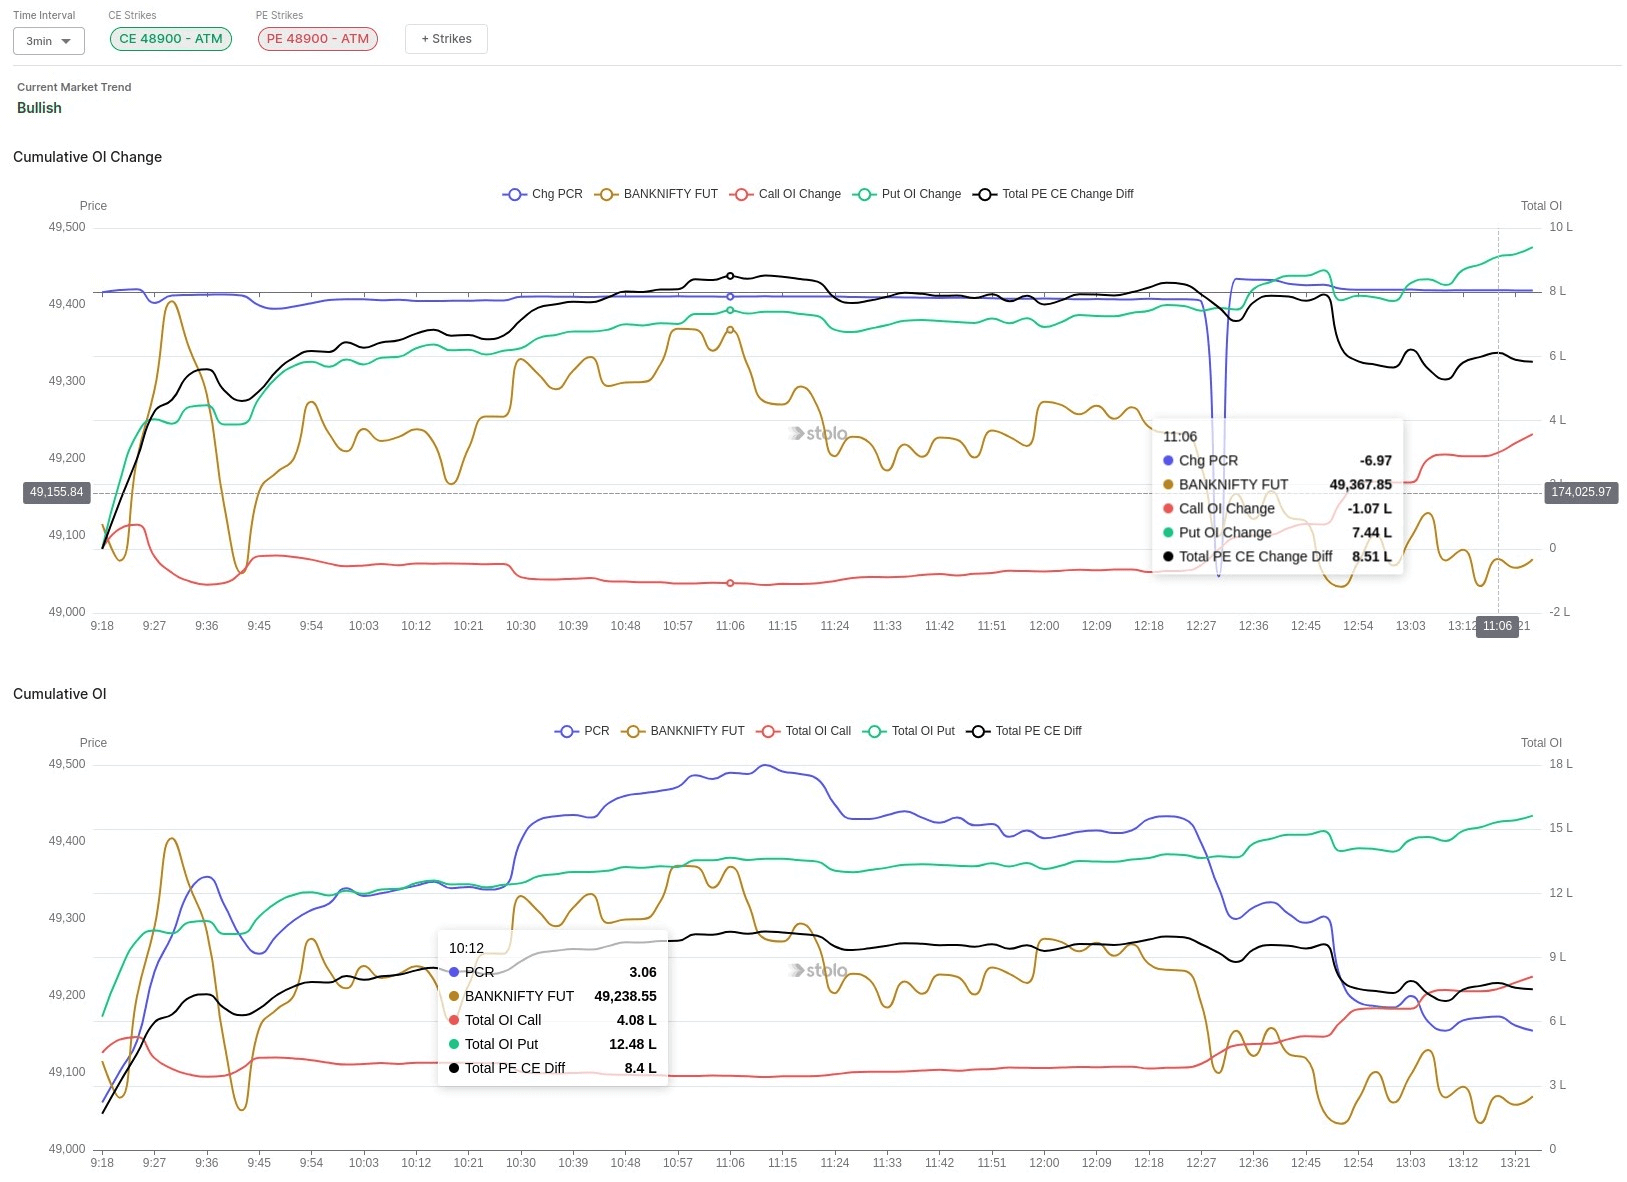Viewport: 1627px width, 1182px height.
Task: Select the PE 48900 - ATM strike chip
Action: coord(317,38)
